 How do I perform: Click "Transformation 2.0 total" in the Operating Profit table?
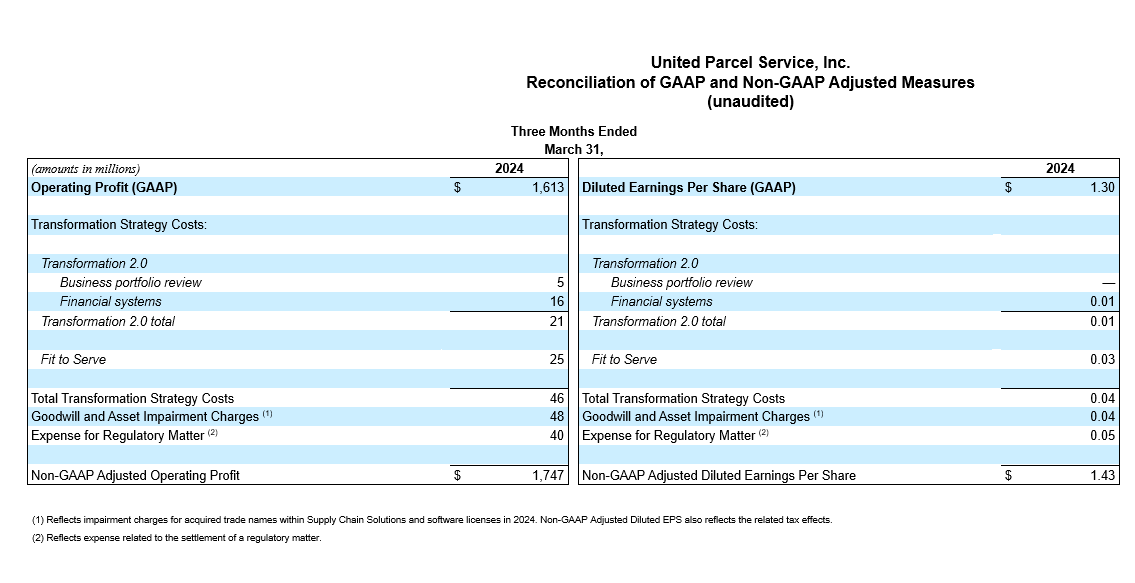click(108, 321)
